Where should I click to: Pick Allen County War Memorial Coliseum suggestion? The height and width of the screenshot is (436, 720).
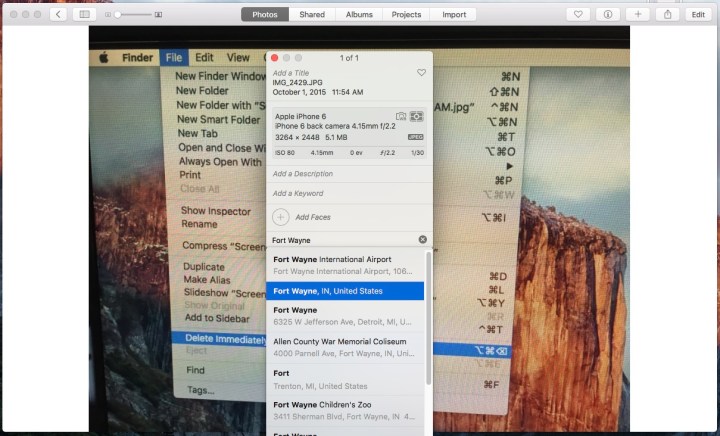tap(345, 347)
